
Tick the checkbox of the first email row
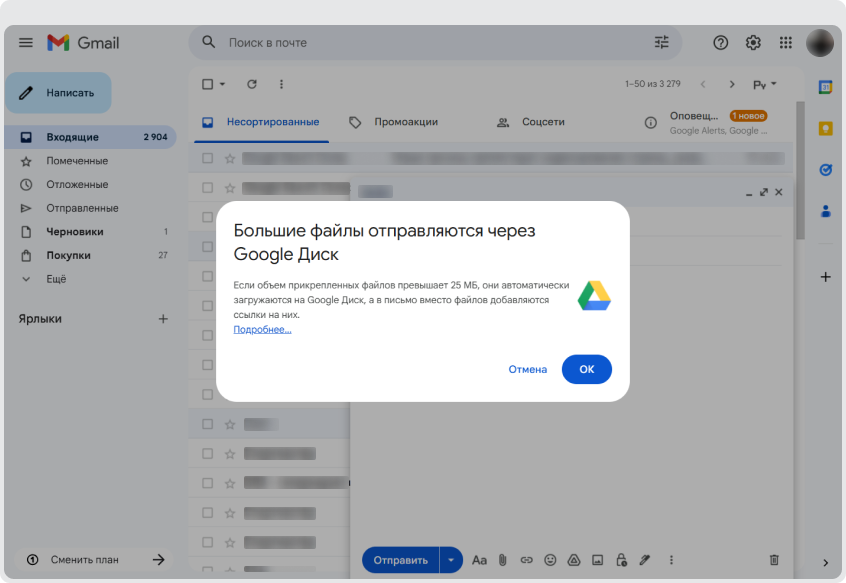[207, 158]
